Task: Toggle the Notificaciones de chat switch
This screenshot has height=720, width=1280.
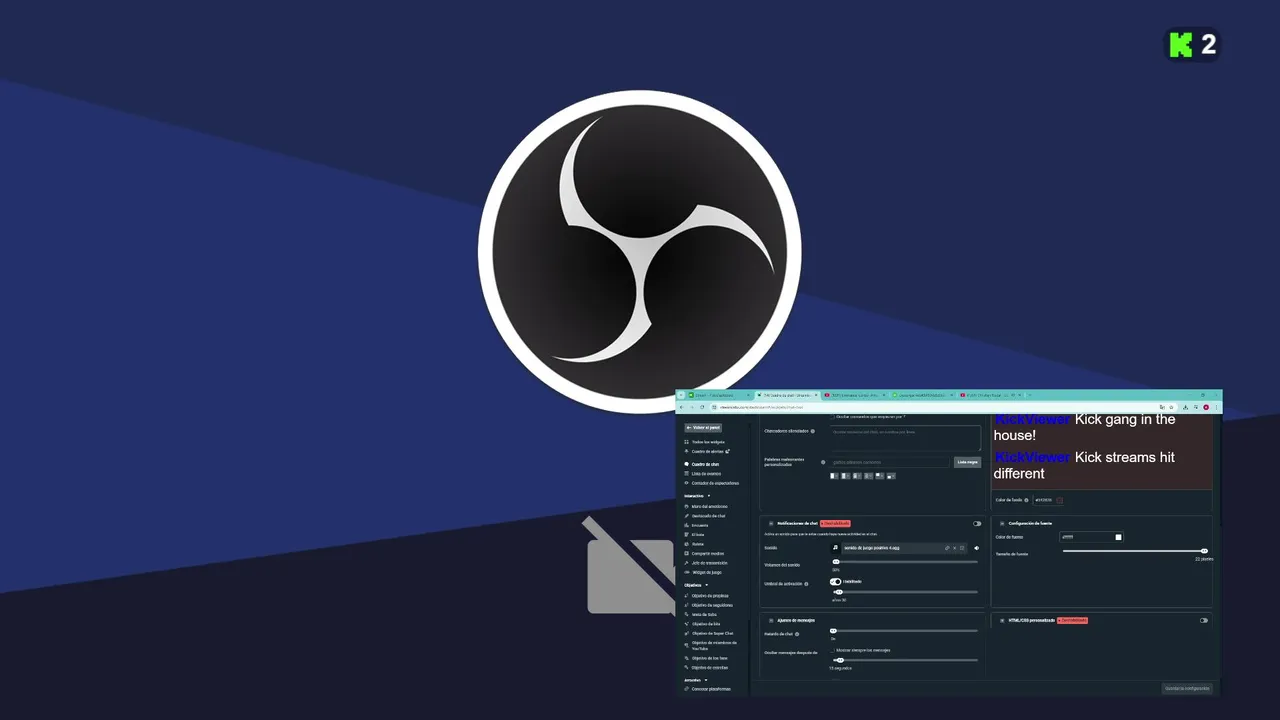Action: tap(977, 523)
